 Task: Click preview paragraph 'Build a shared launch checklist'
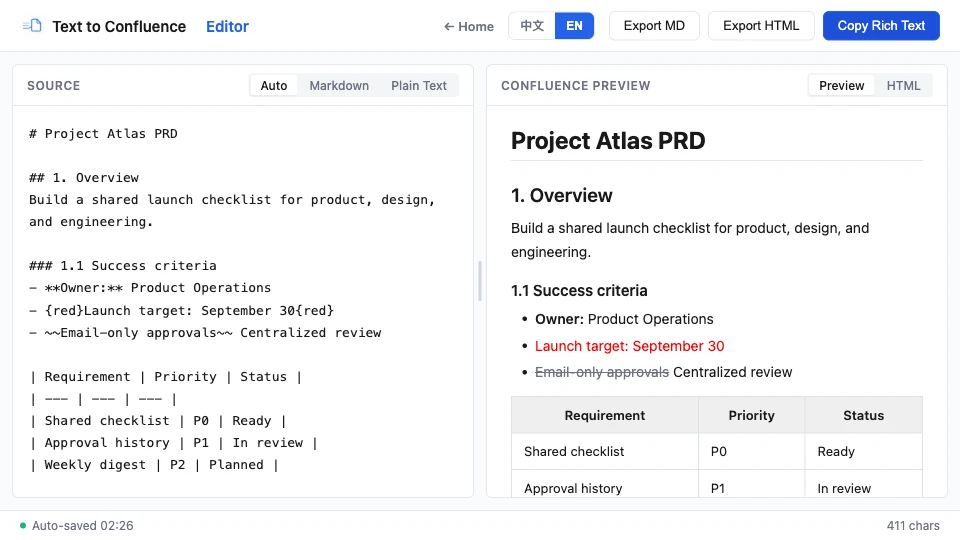pos(690,240)
